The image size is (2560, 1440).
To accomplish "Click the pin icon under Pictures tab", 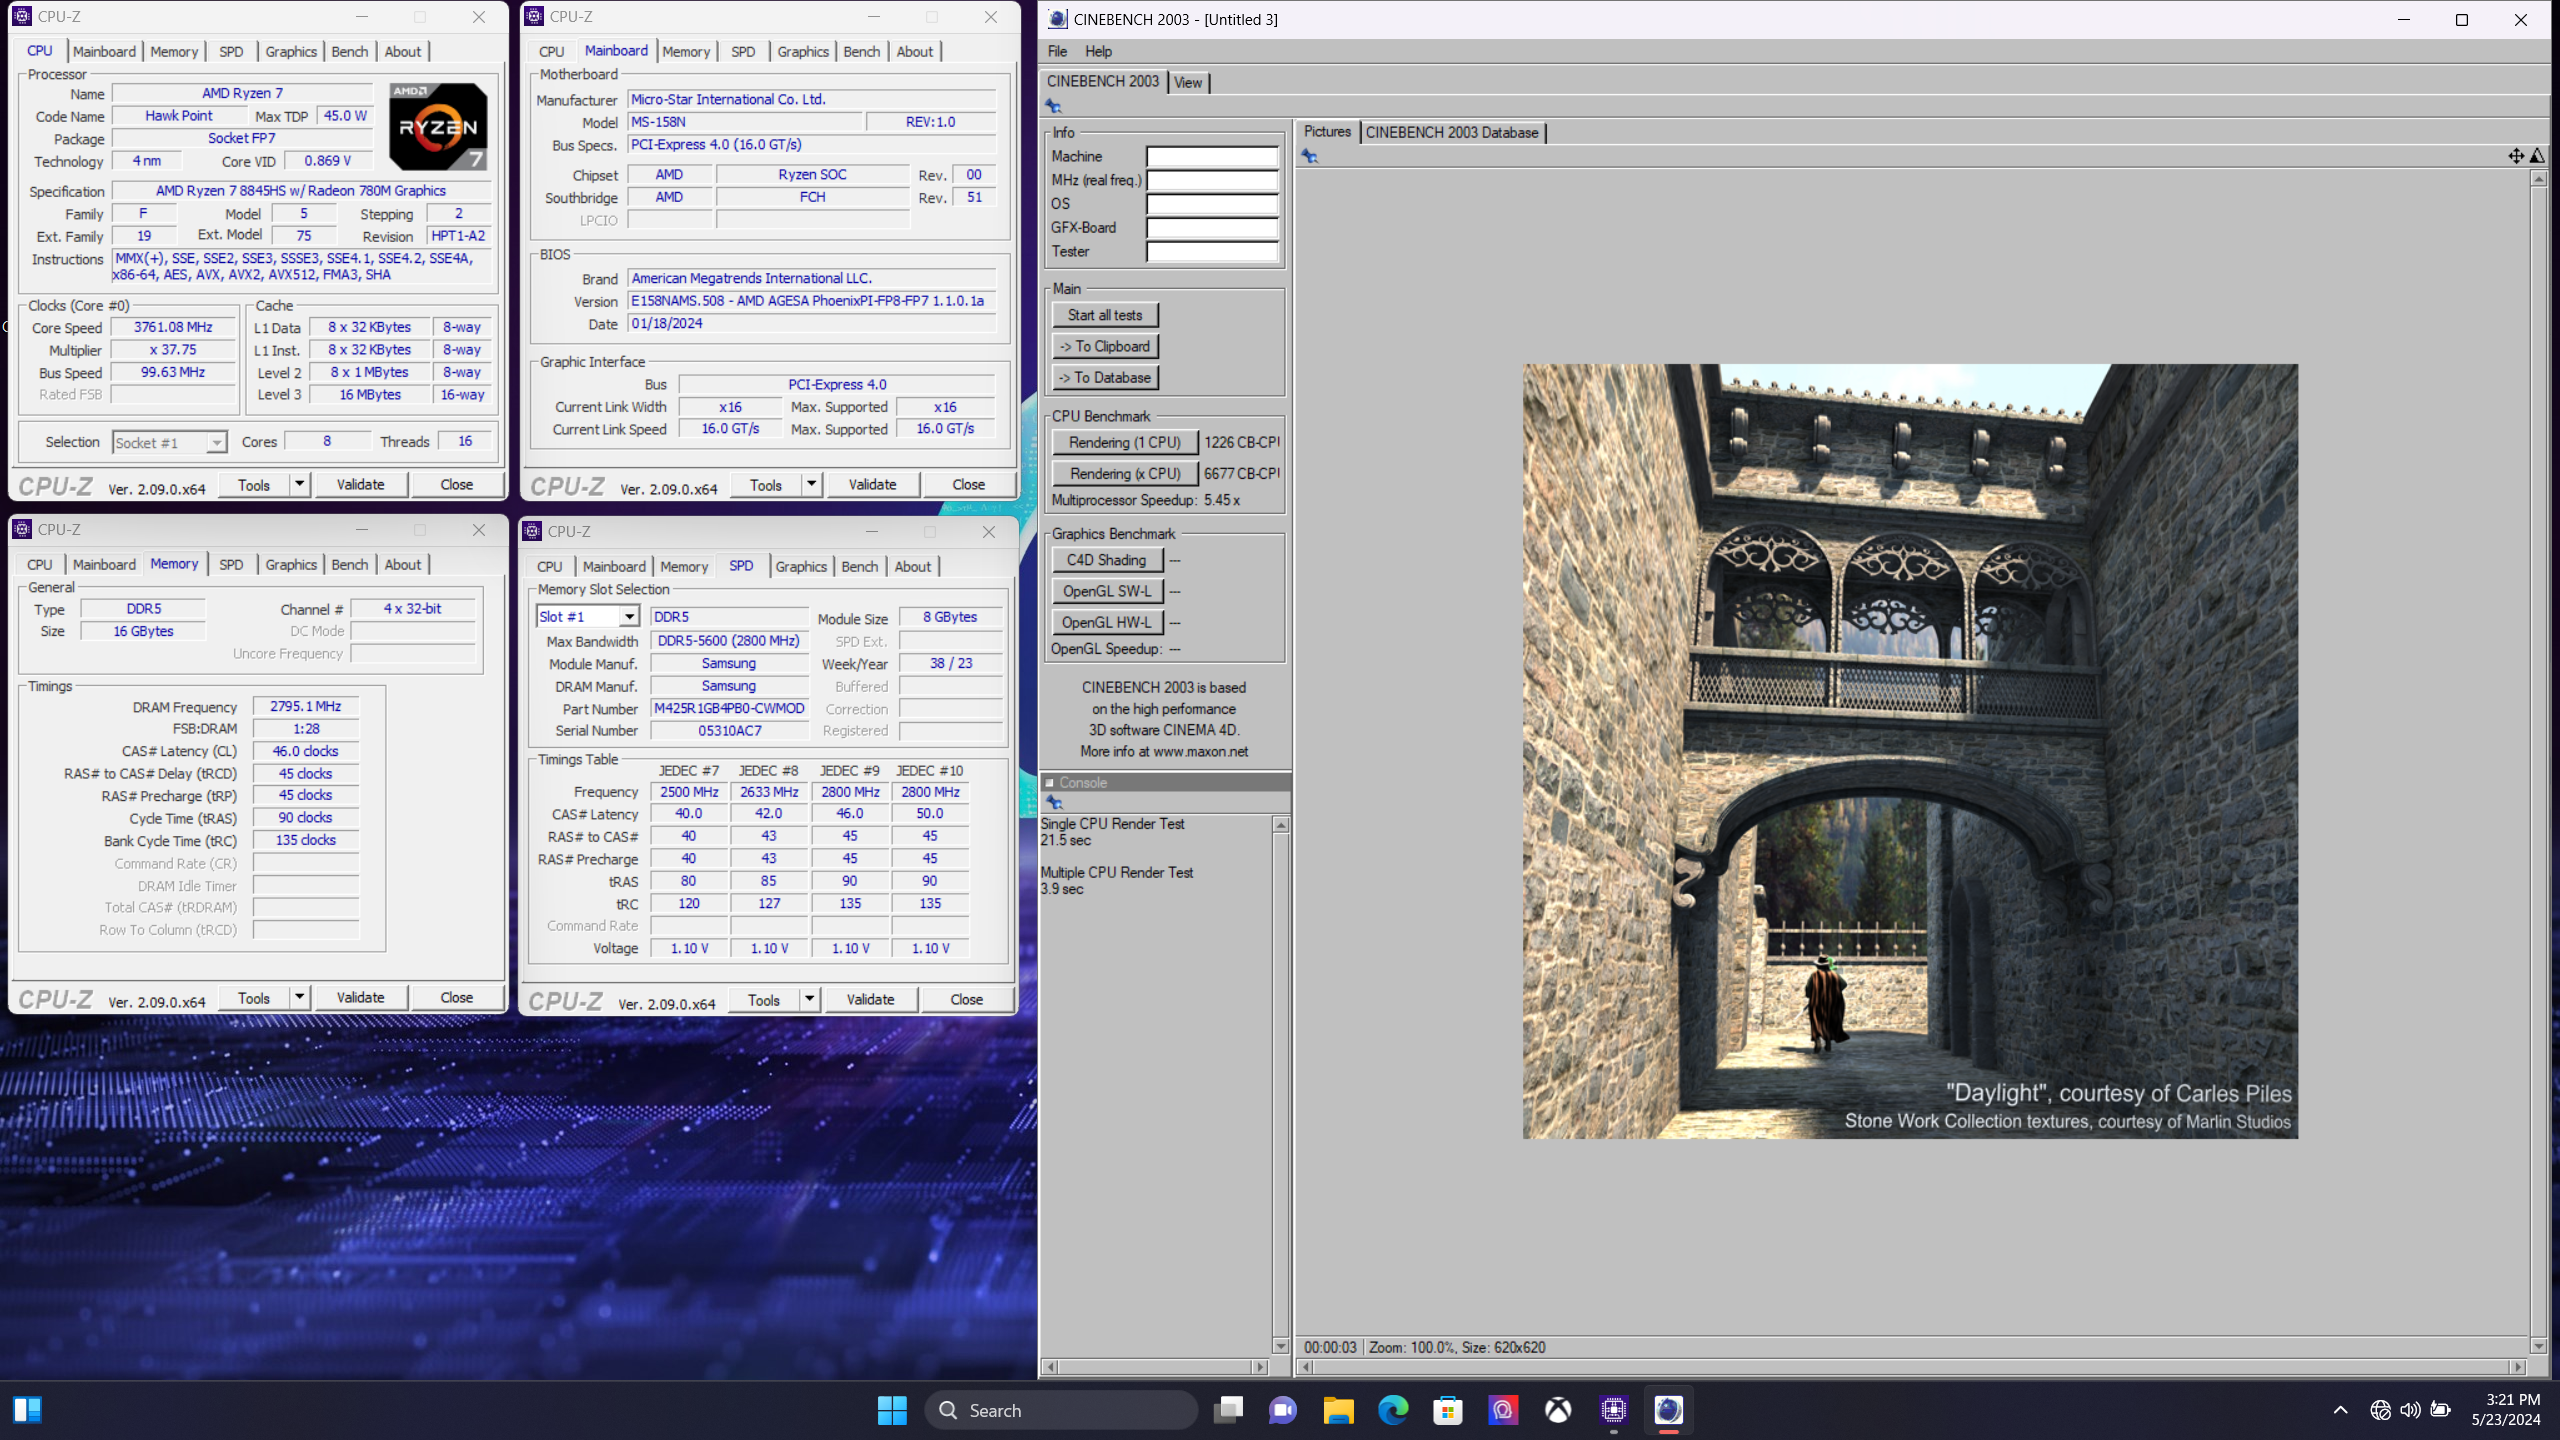I will tap(1309, 156).
